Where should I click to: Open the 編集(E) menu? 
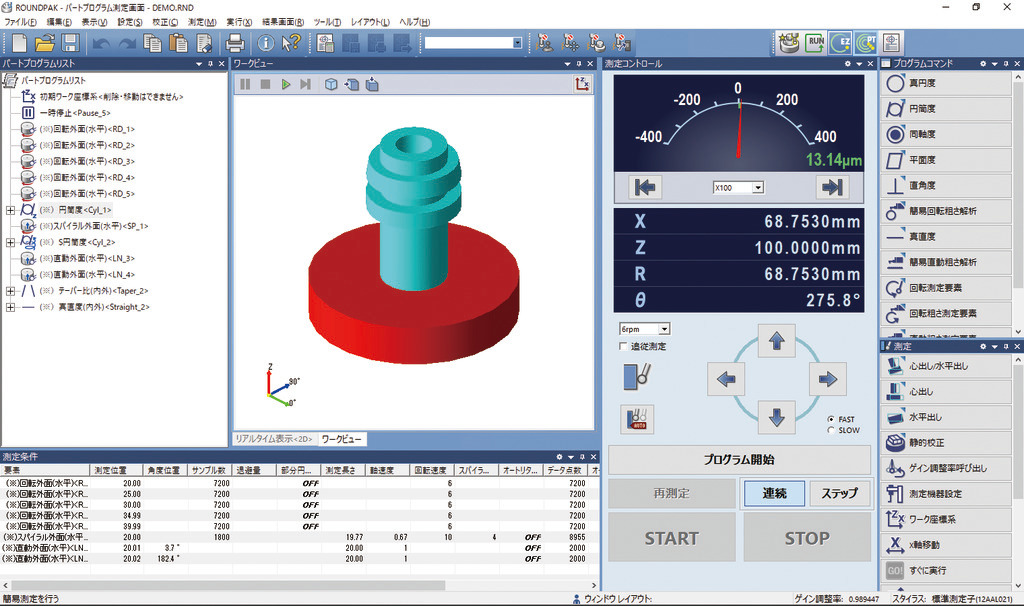[x=59, y=22]
